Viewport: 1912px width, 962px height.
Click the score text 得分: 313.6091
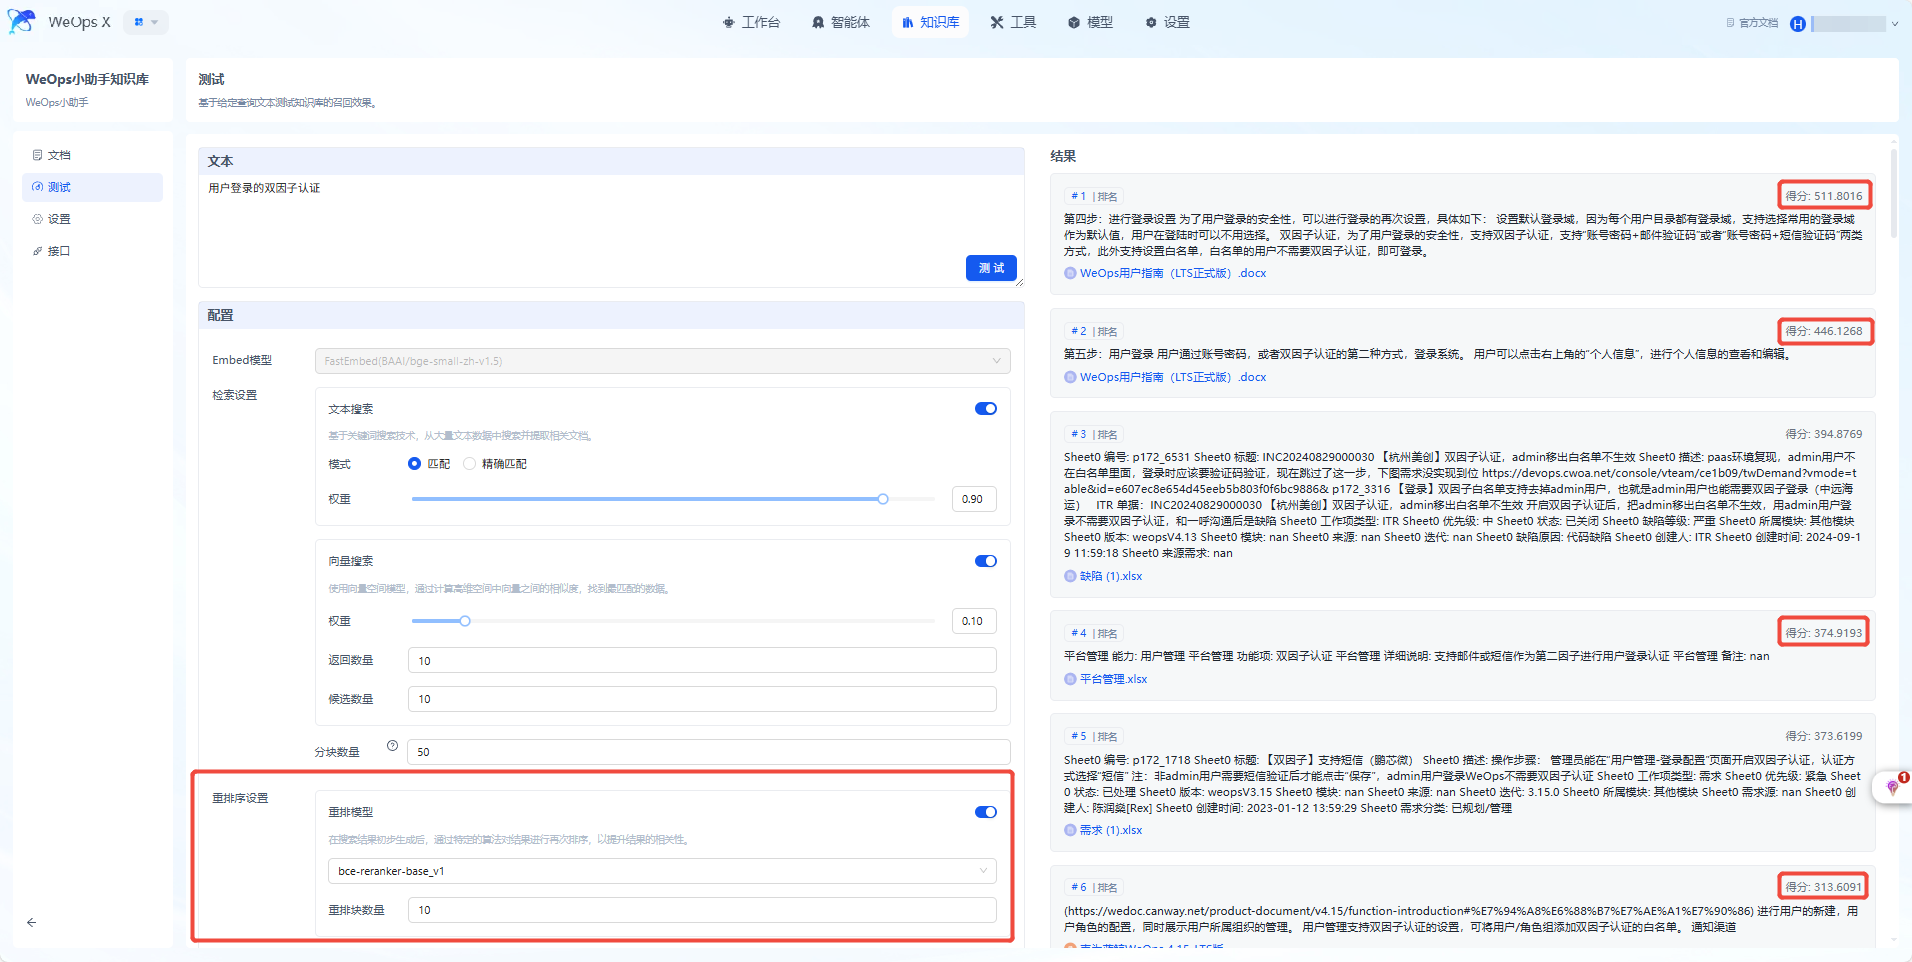[x=1824, y=887]
